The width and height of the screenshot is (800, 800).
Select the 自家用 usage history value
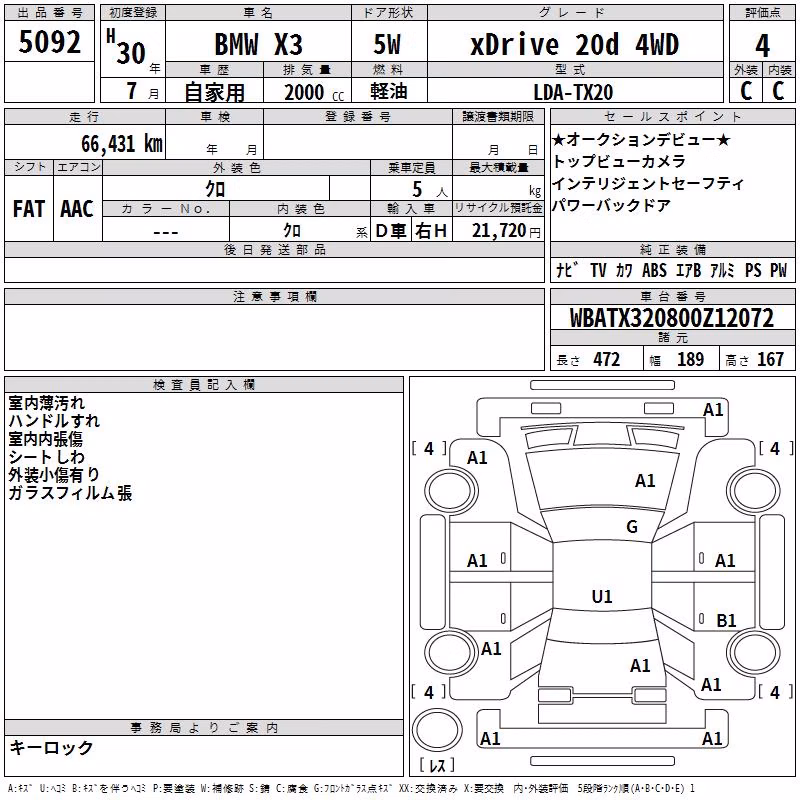pyautogui.click(x=214, y=92)
